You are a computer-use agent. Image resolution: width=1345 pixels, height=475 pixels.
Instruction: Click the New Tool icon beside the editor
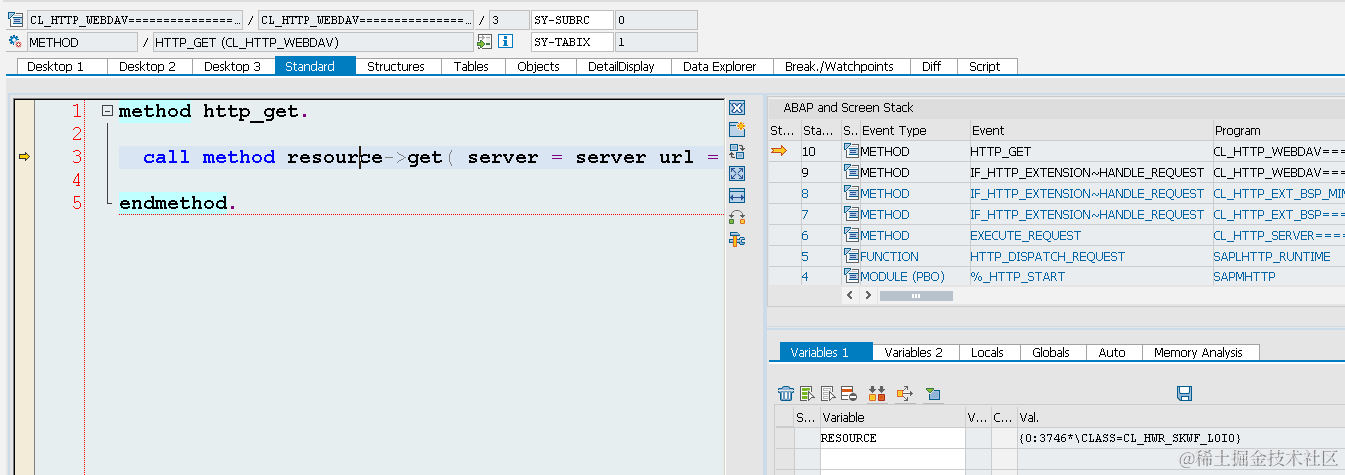737,130
